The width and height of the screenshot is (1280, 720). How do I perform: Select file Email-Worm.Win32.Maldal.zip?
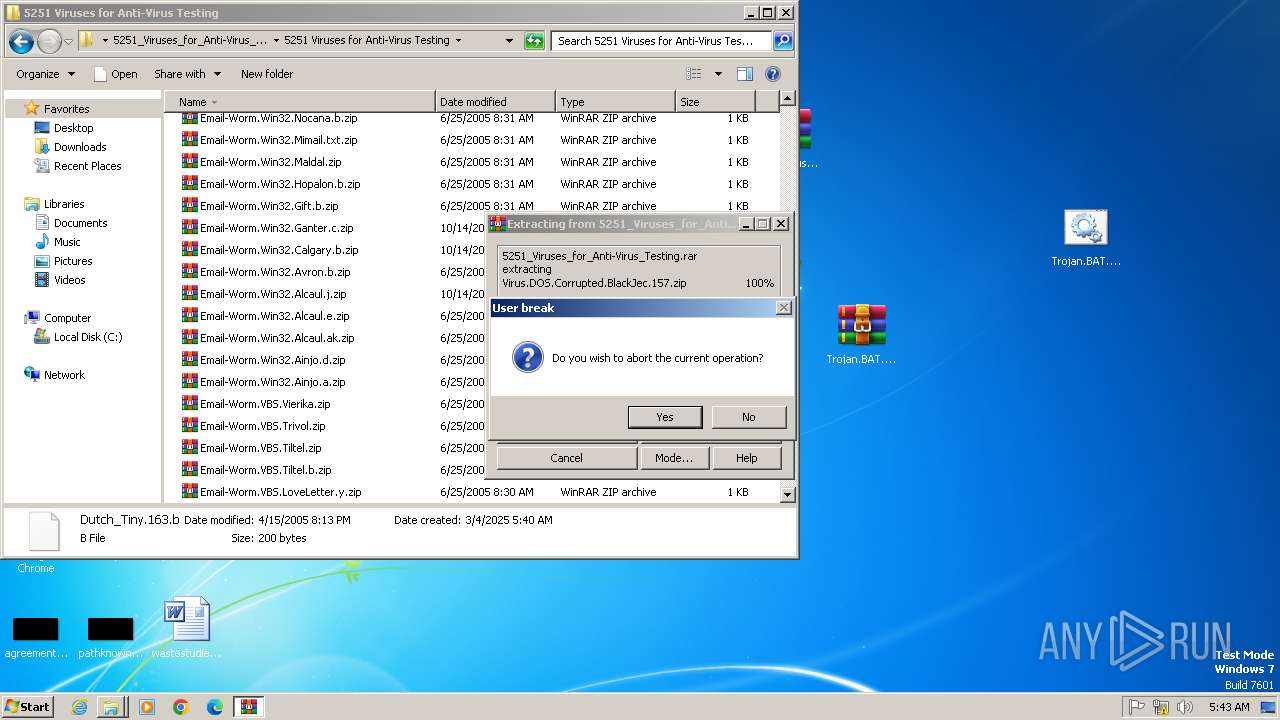[270, 162]
